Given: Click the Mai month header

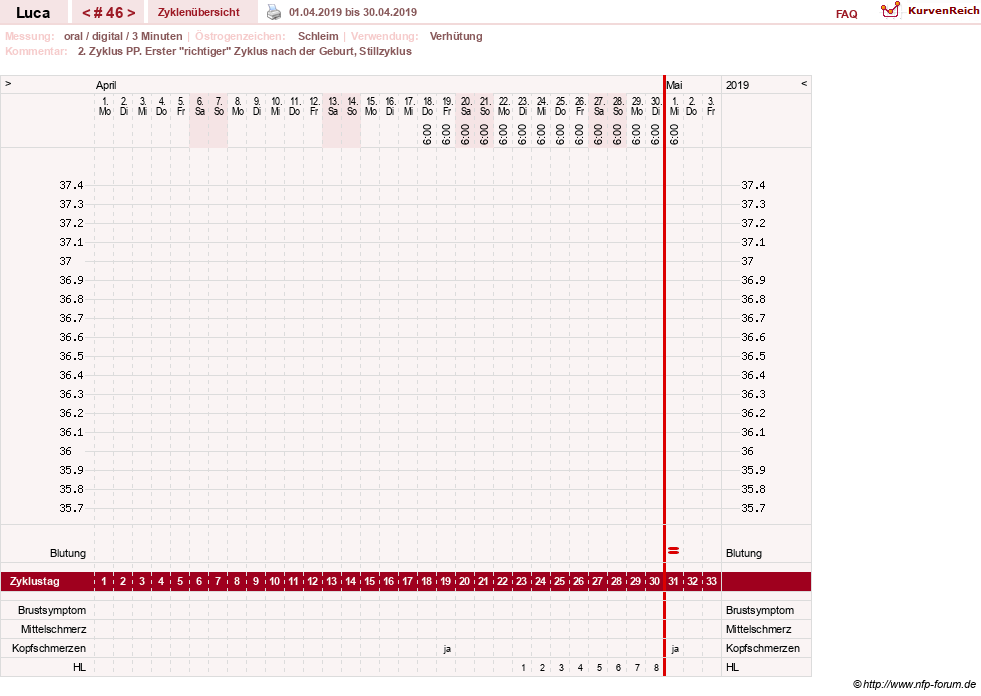Looking at the screenshot, I should [674, 85].
